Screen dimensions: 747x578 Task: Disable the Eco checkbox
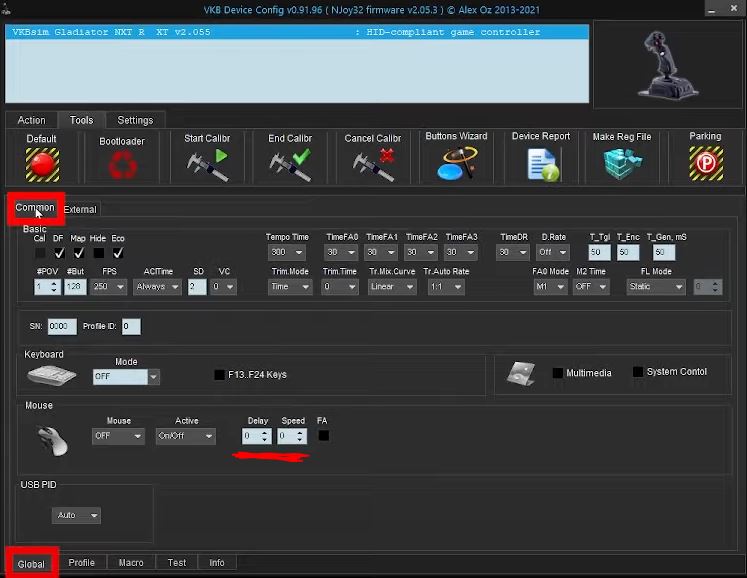(x=118, y=253)
